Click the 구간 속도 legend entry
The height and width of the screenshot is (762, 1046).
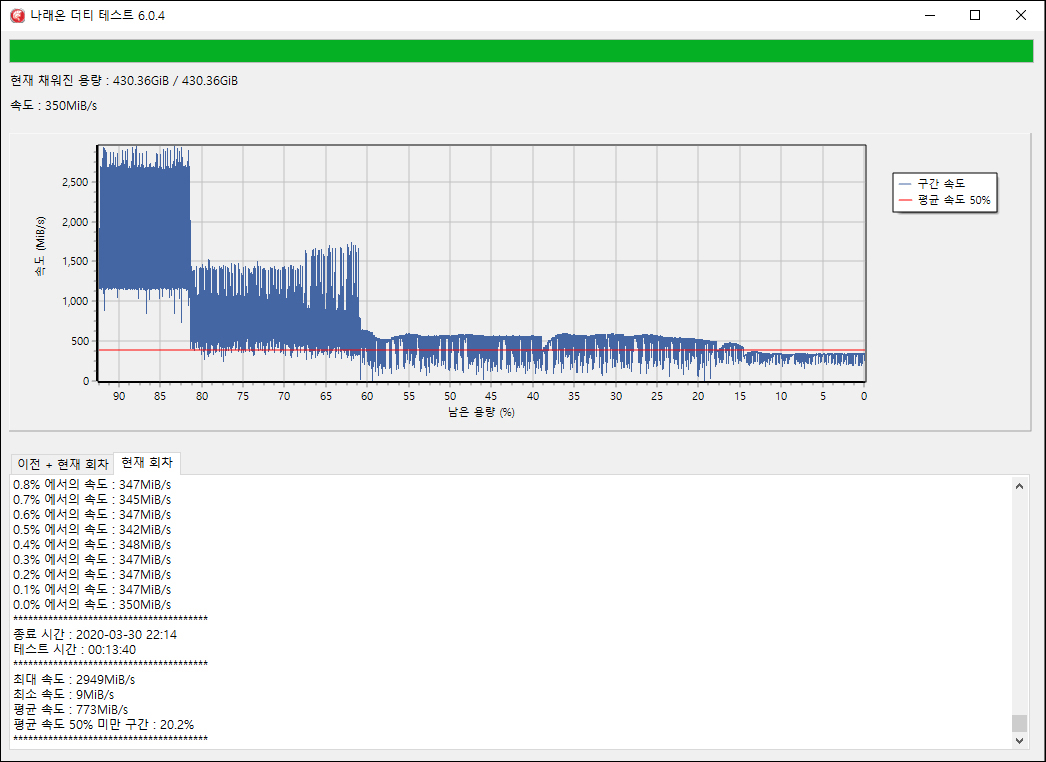point(932,183)
